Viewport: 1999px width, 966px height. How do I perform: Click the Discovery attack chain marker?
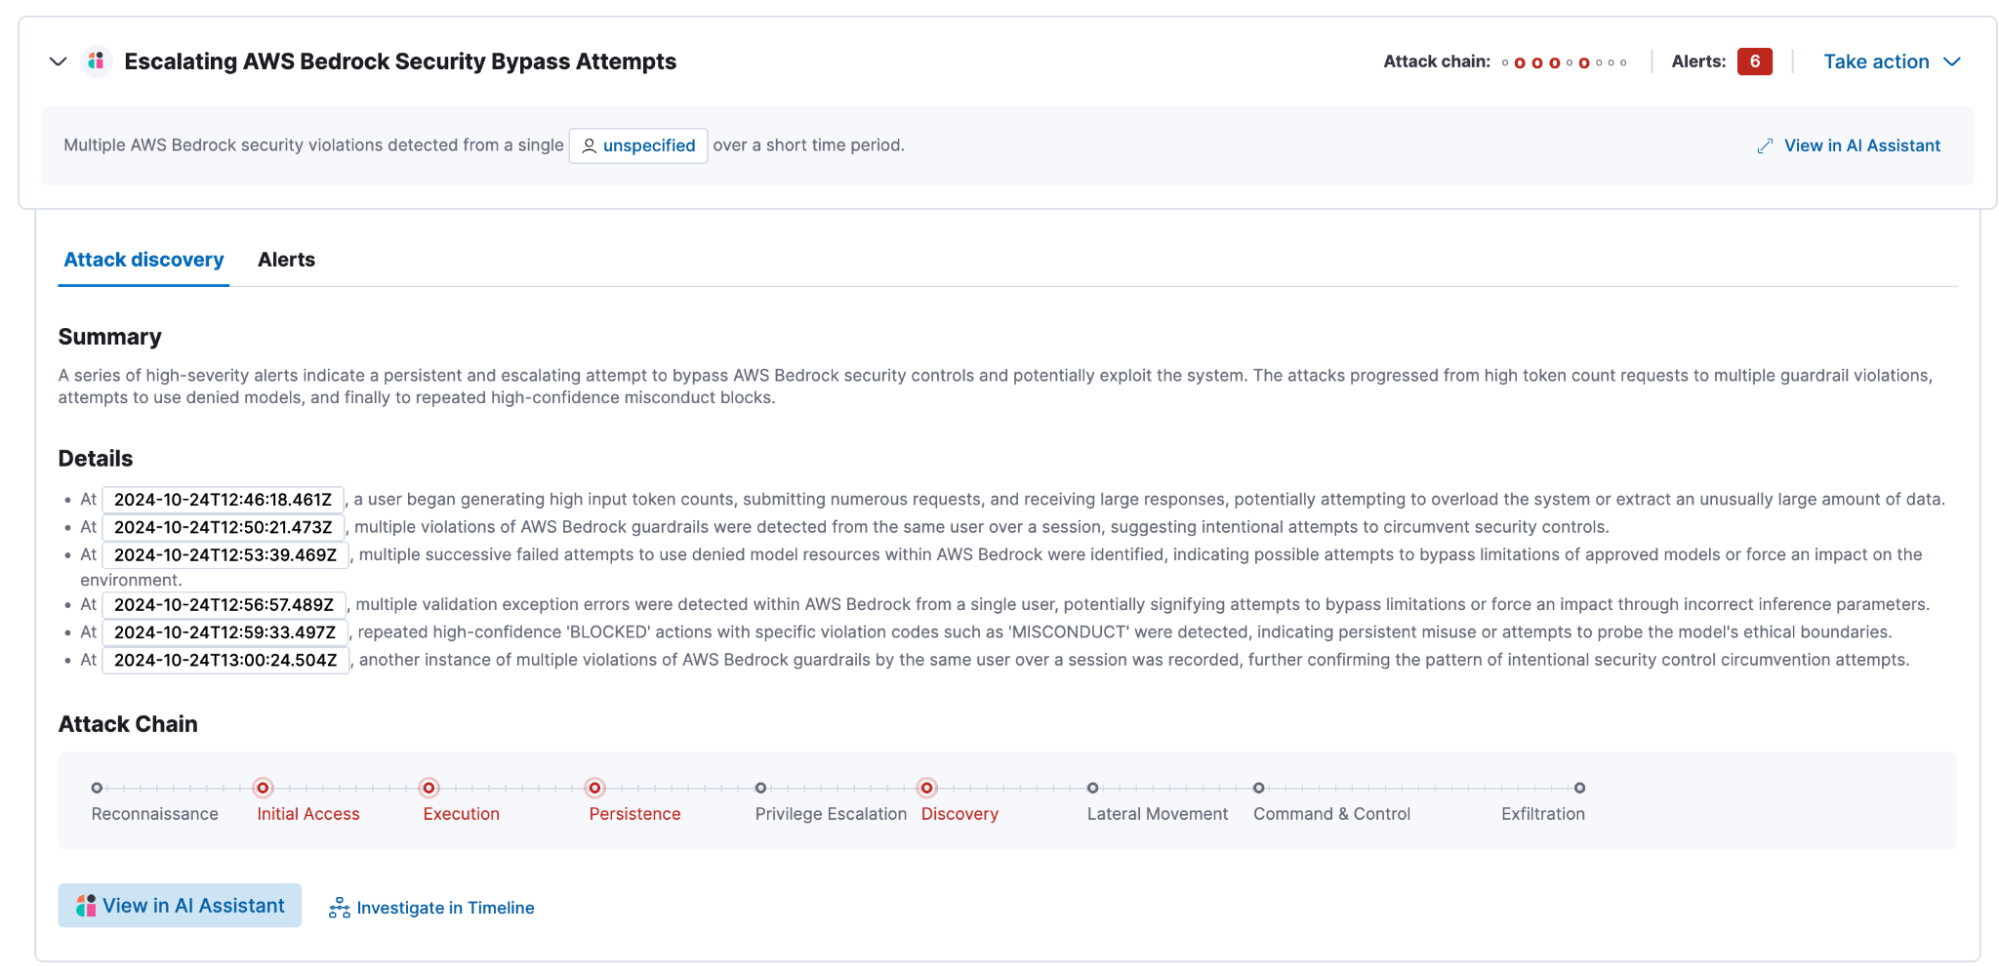pyautogui.click(x=927, y=788)
